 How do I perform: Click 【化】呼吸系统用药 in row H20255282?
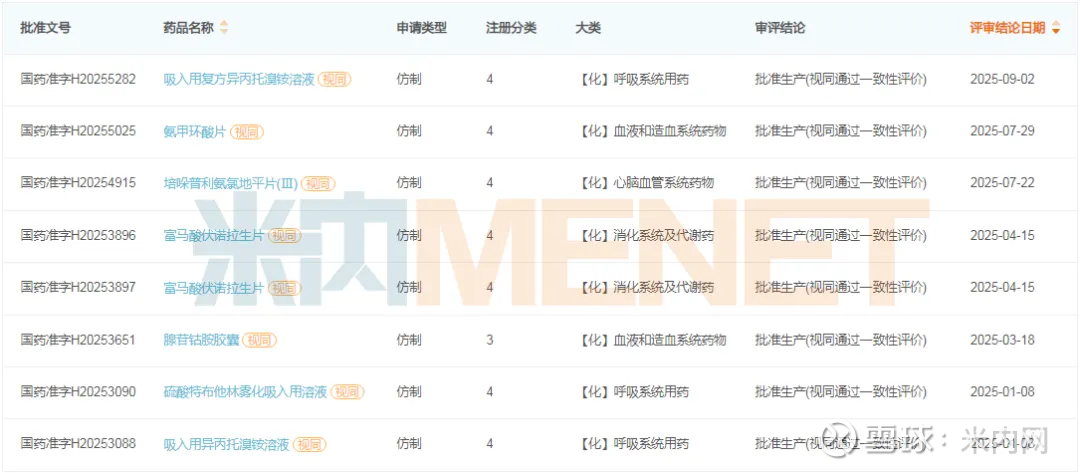pyautogui.click(x=632, y=79)
